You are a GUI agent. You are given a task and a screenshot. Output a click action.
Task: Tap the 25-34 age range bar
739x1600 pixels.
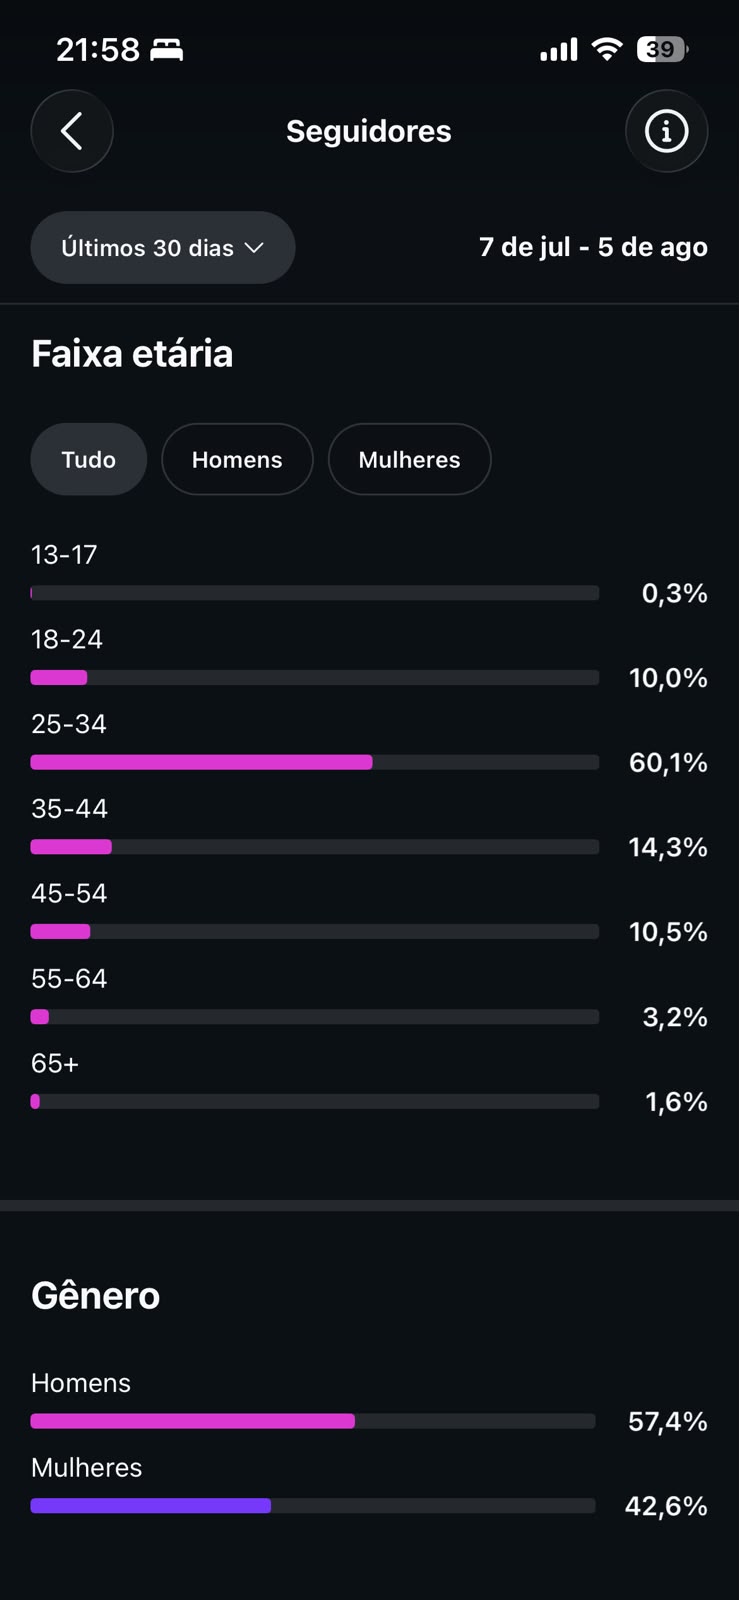(x=315, y=762)
